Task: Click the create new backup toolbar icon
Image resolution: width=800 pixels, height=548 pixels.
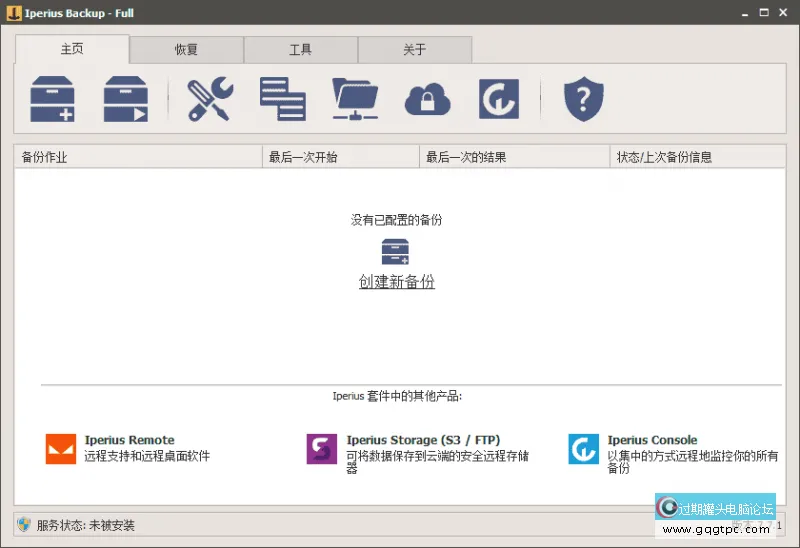Action: pos(53,99)
